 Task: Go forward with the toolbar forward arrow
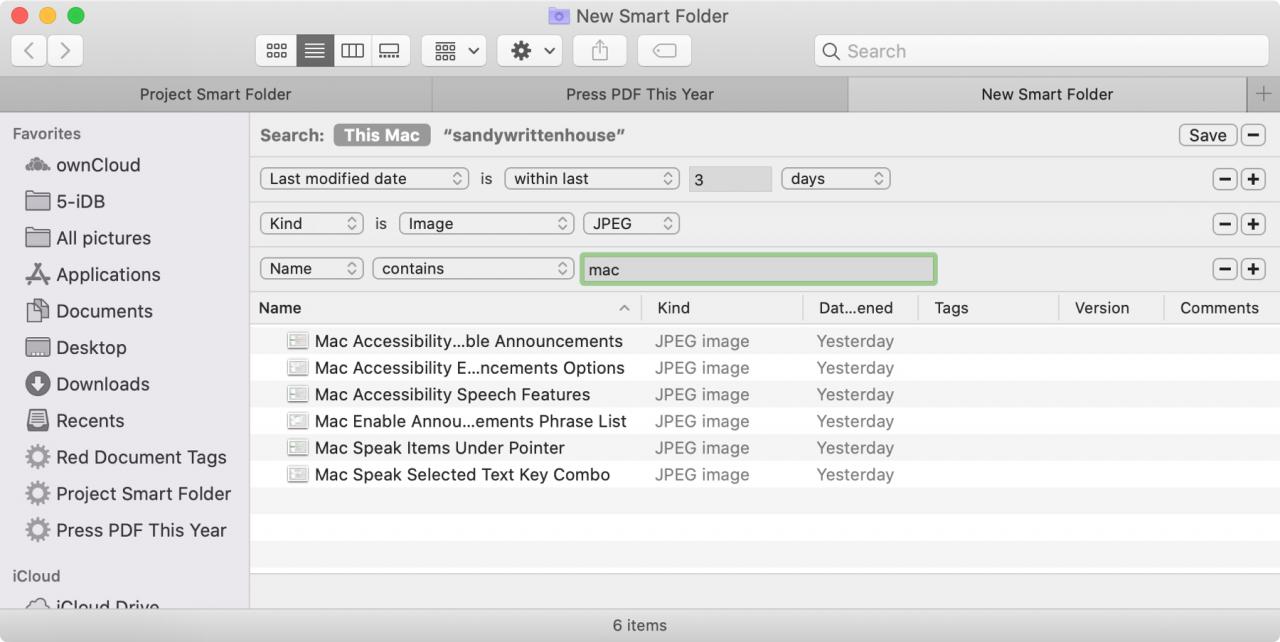pyautogui.click(x=65, y=51)
